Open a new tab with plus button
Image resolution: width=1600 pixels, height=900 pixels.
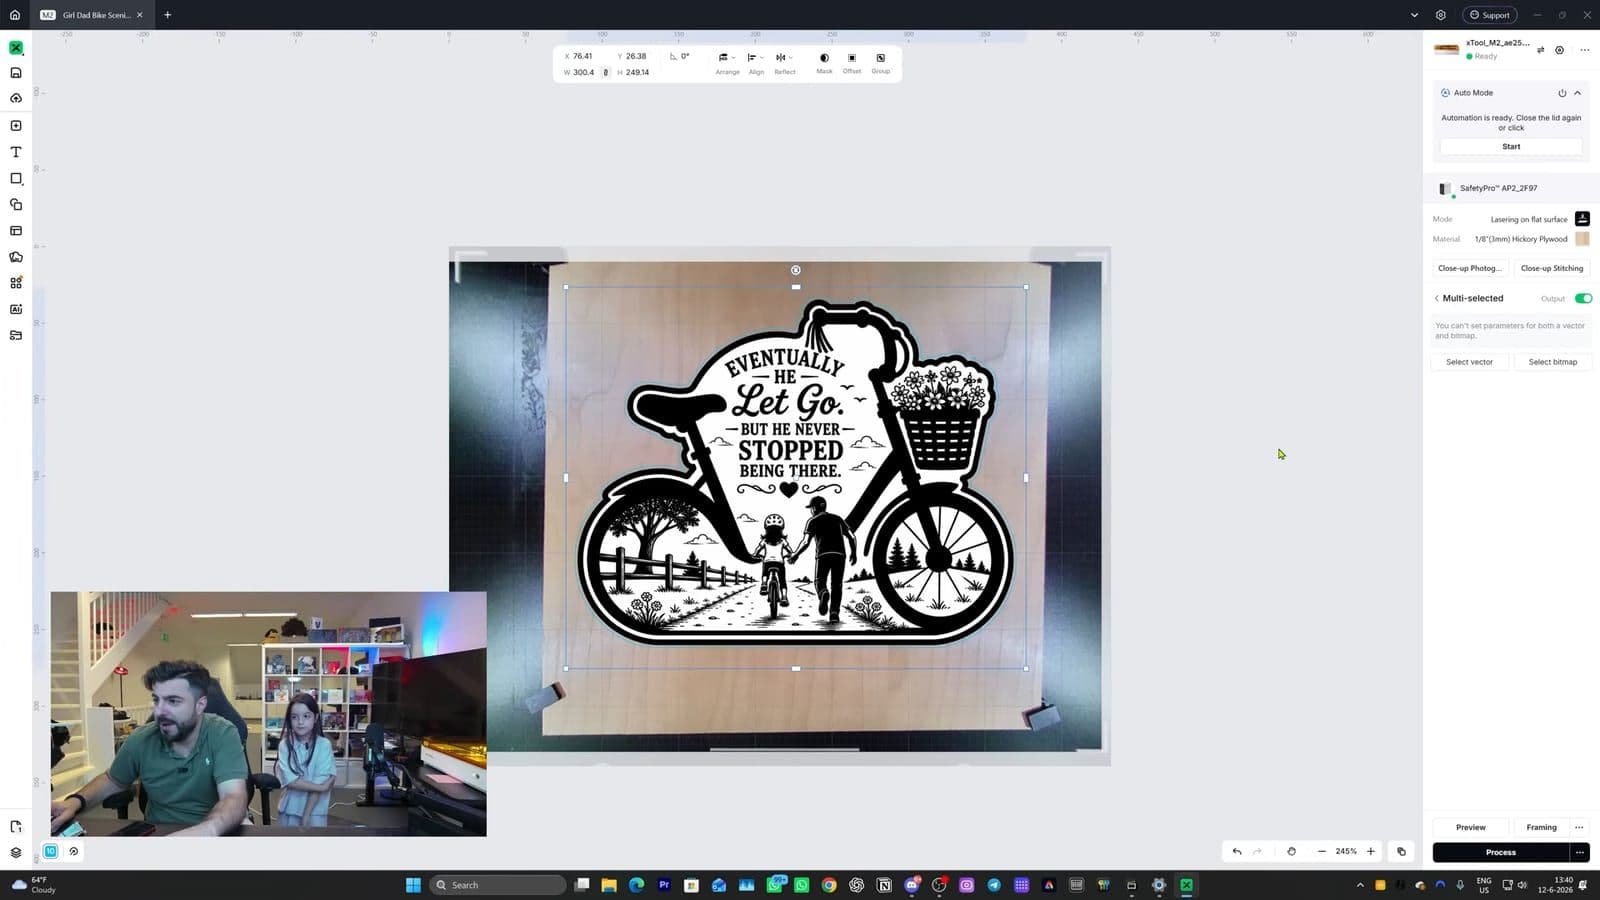coord(167,15)
